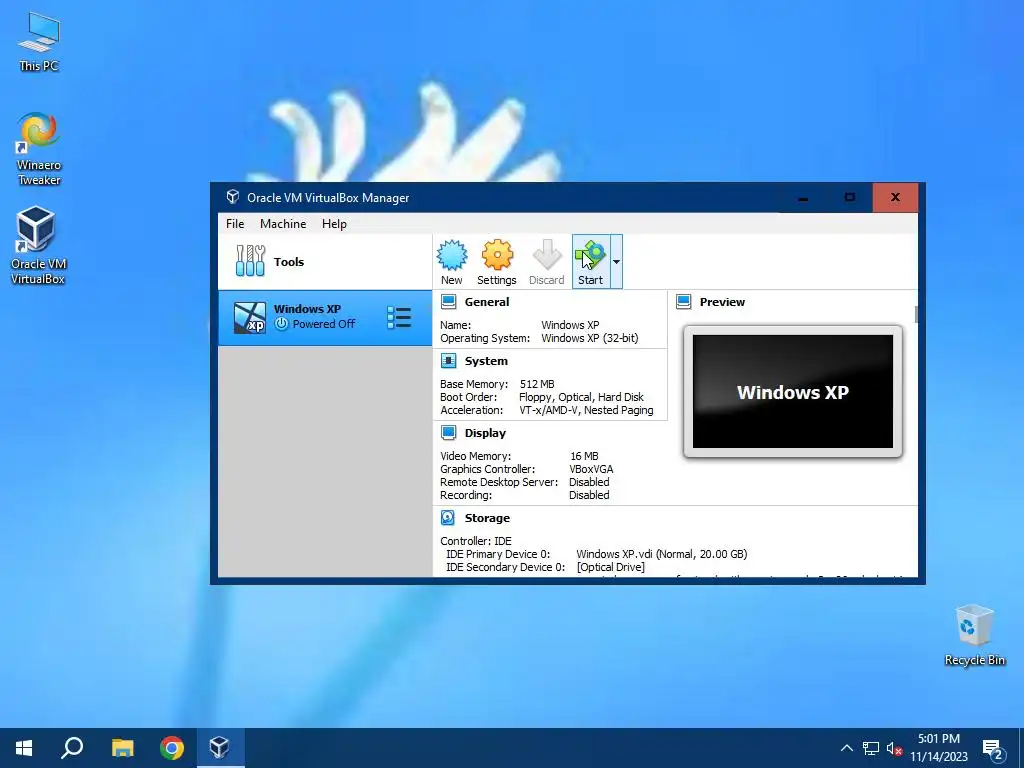Select the Recycle Bin desktop icon
Viewport: 1024px width, 768px height.
pos(974,635)
